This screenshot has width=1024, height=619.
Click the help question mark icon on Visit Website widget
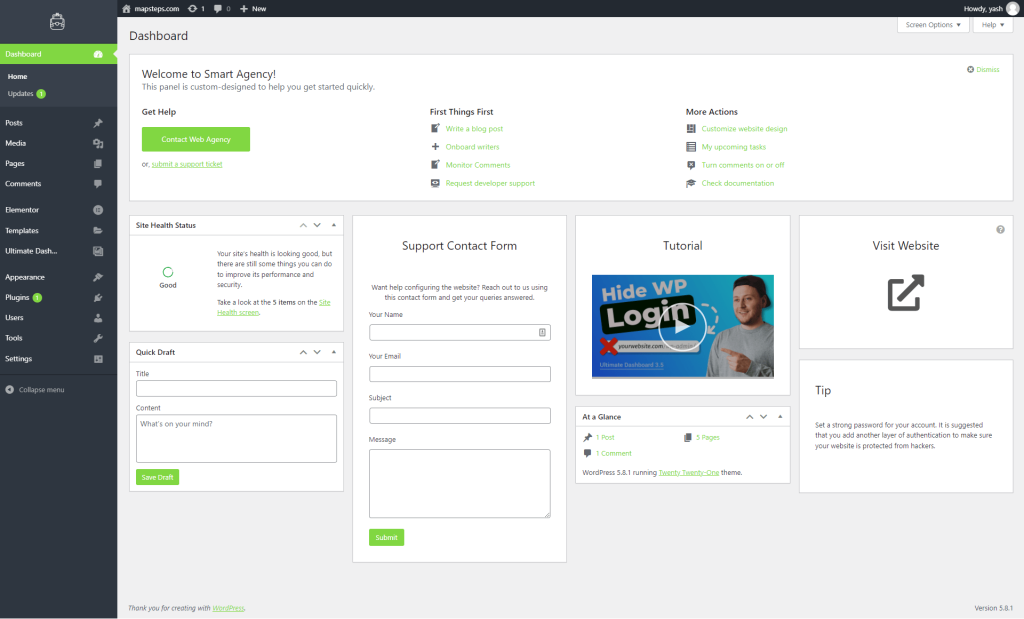click(1000, 230)
